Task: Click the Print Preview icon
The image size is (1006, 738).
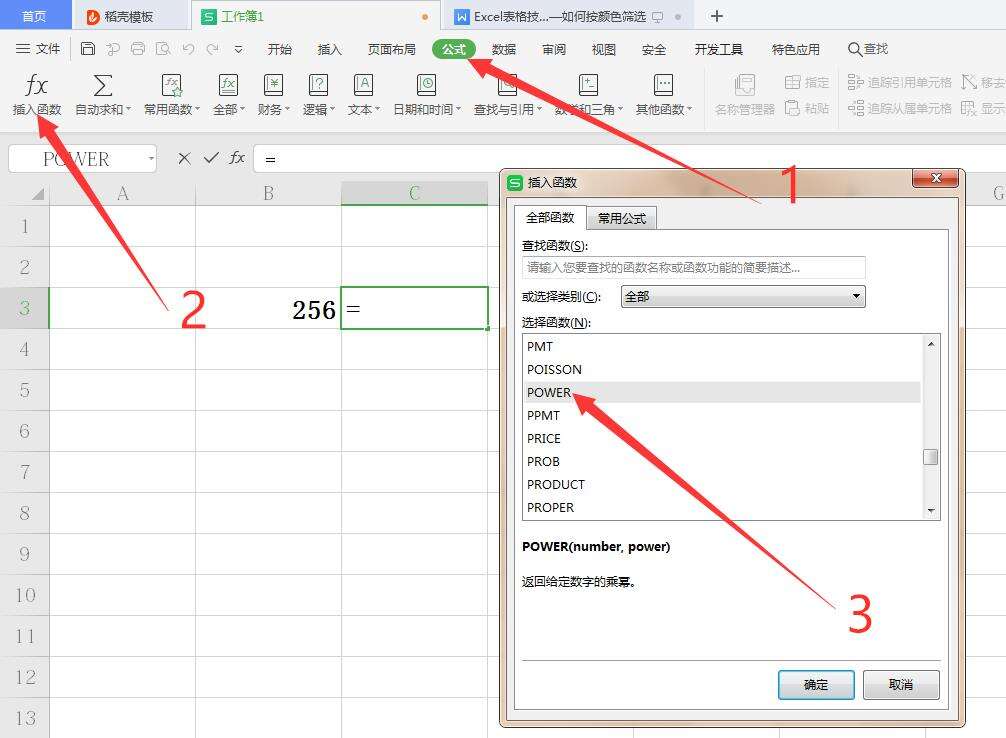Action: click(x=163, y=49)
